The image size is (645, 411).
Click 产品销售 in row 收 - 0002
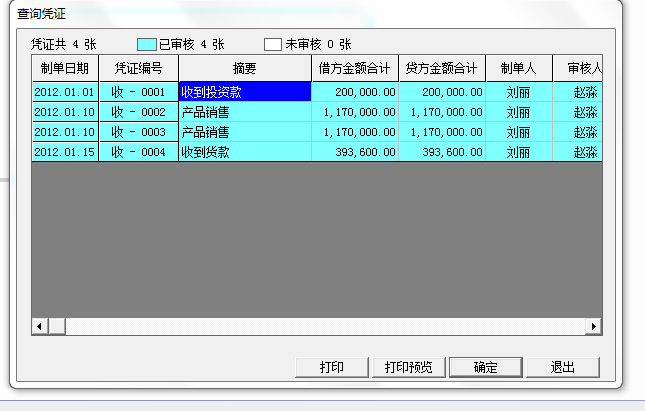tap(245, 112)
